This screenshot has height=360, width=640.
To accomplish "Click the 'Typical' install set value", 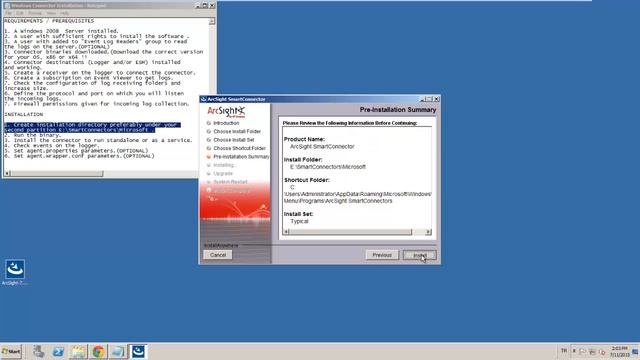I will tap(299, 221).
